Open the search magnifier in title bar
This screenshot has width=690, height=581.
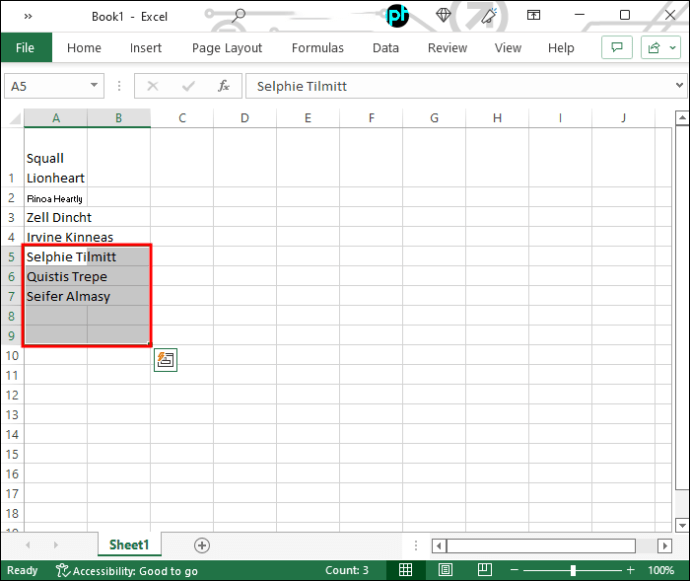tap(238, 15)
